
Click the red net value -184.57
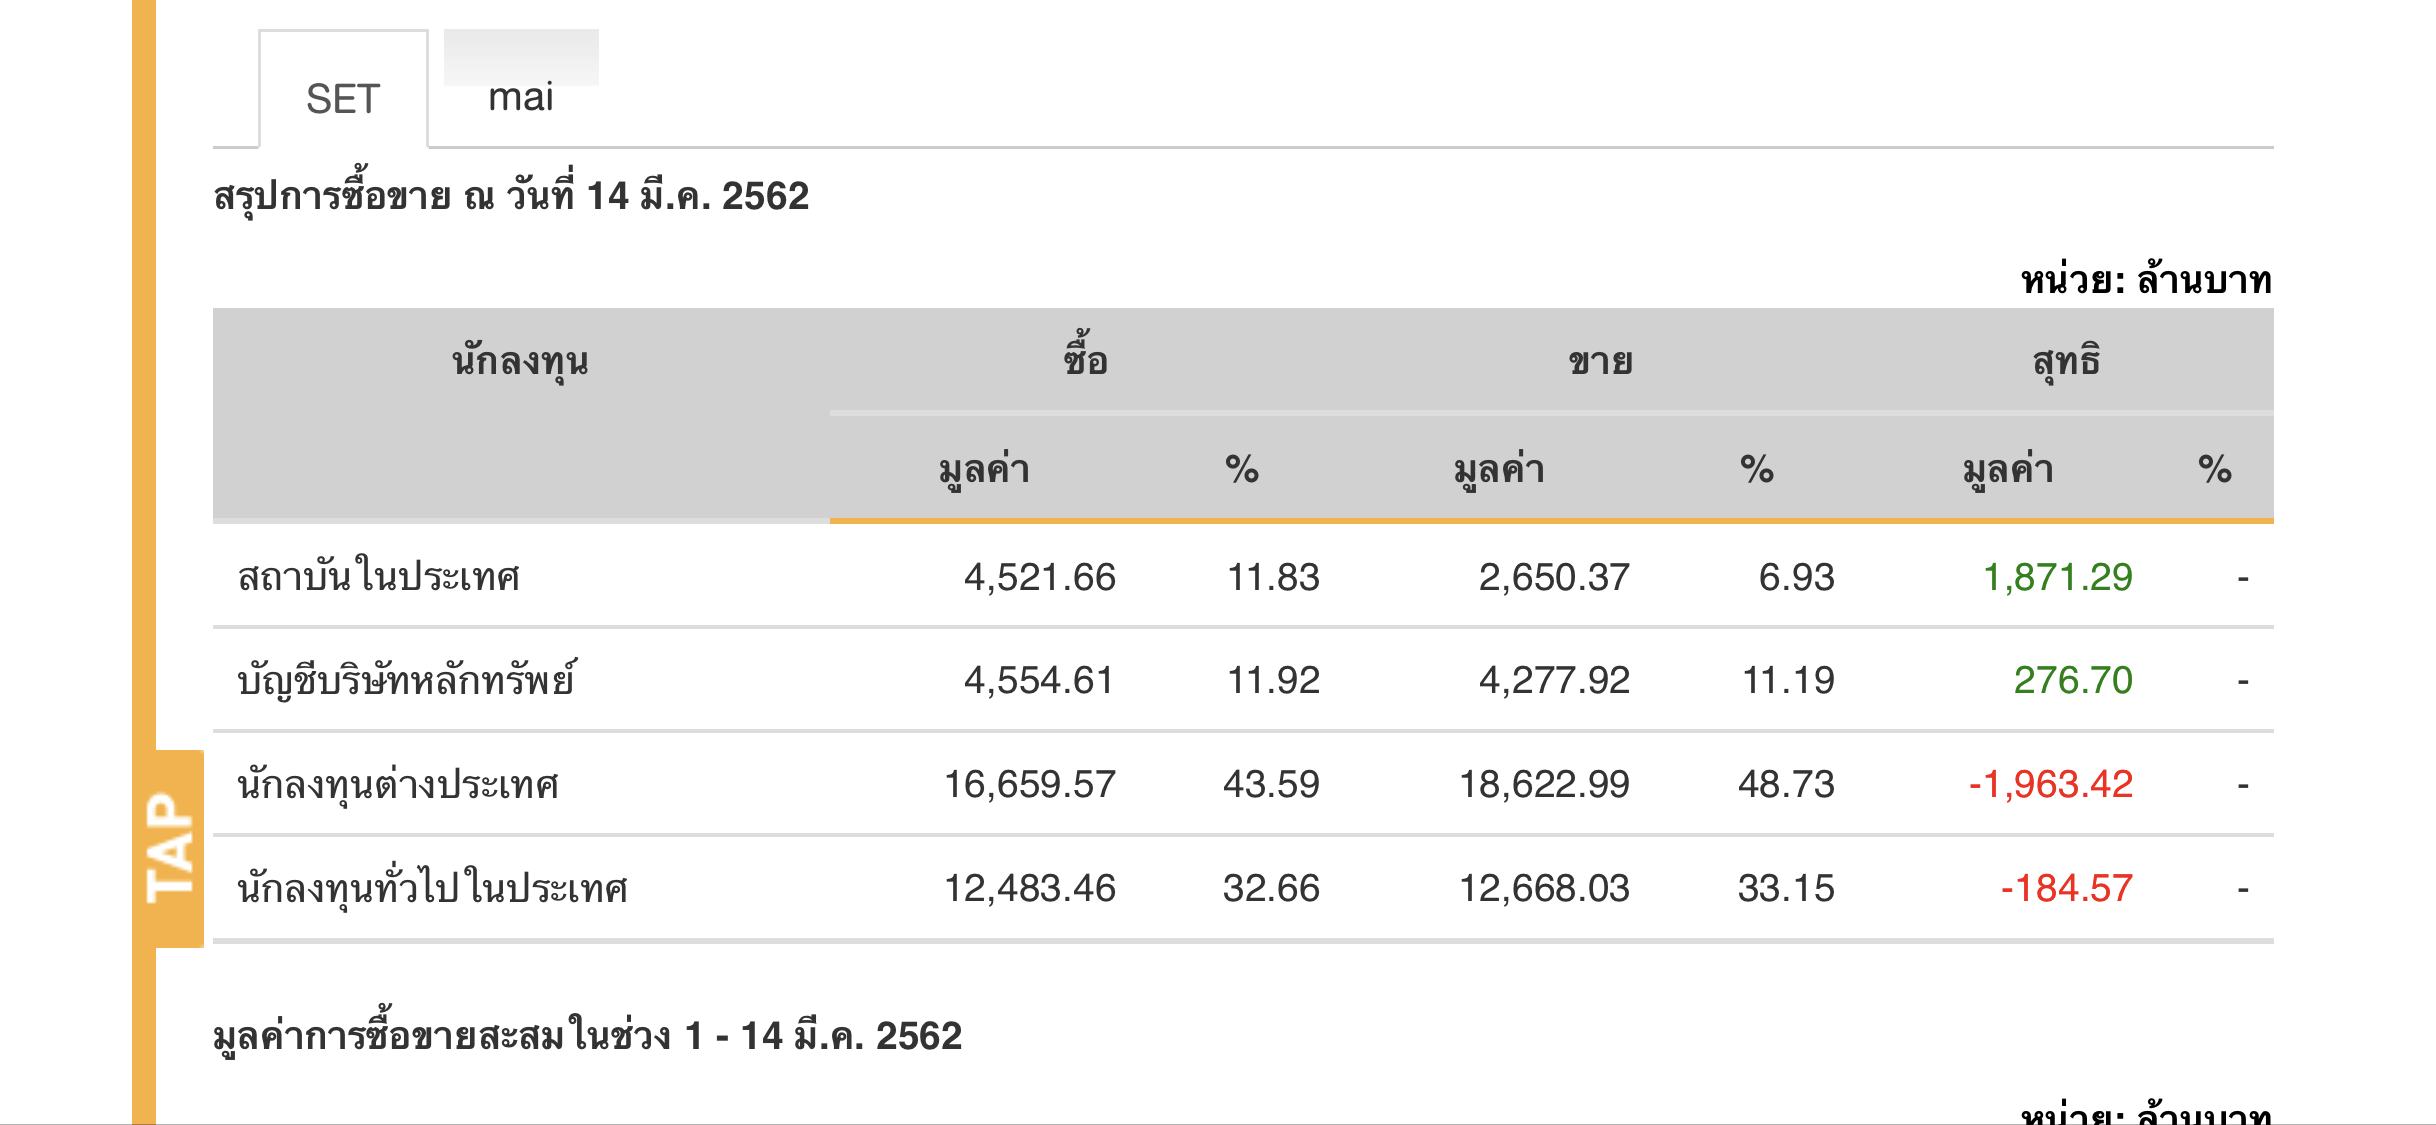pos(2066,888)
